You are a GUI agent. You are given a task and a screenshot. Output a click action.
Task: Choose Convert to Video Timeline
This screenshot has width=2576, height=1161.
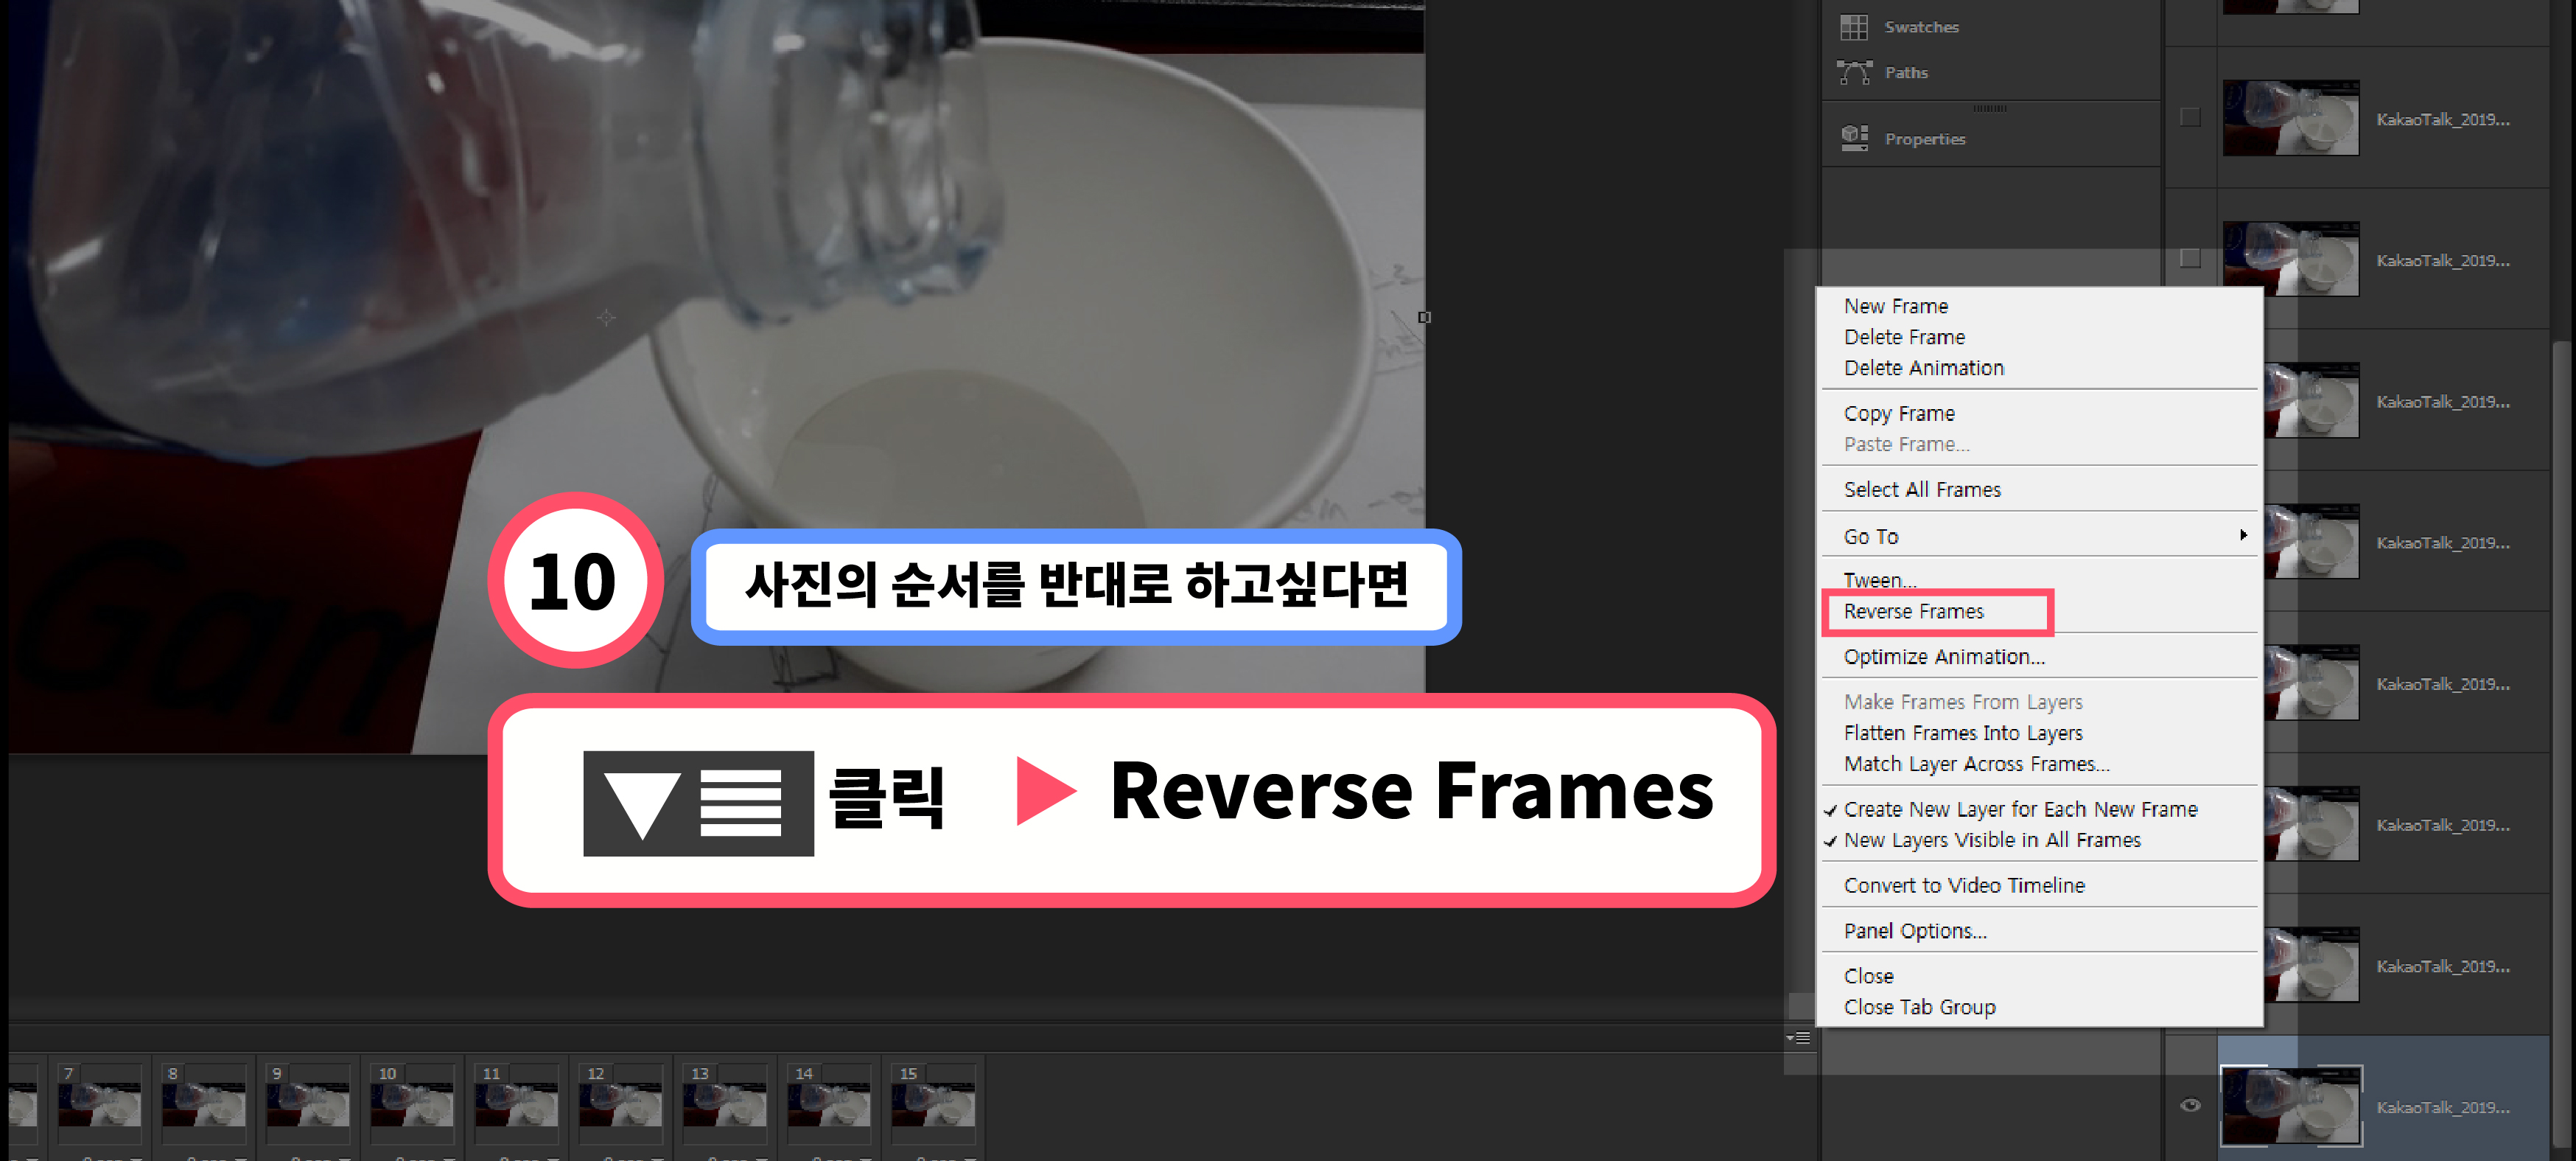[1963, 885]
